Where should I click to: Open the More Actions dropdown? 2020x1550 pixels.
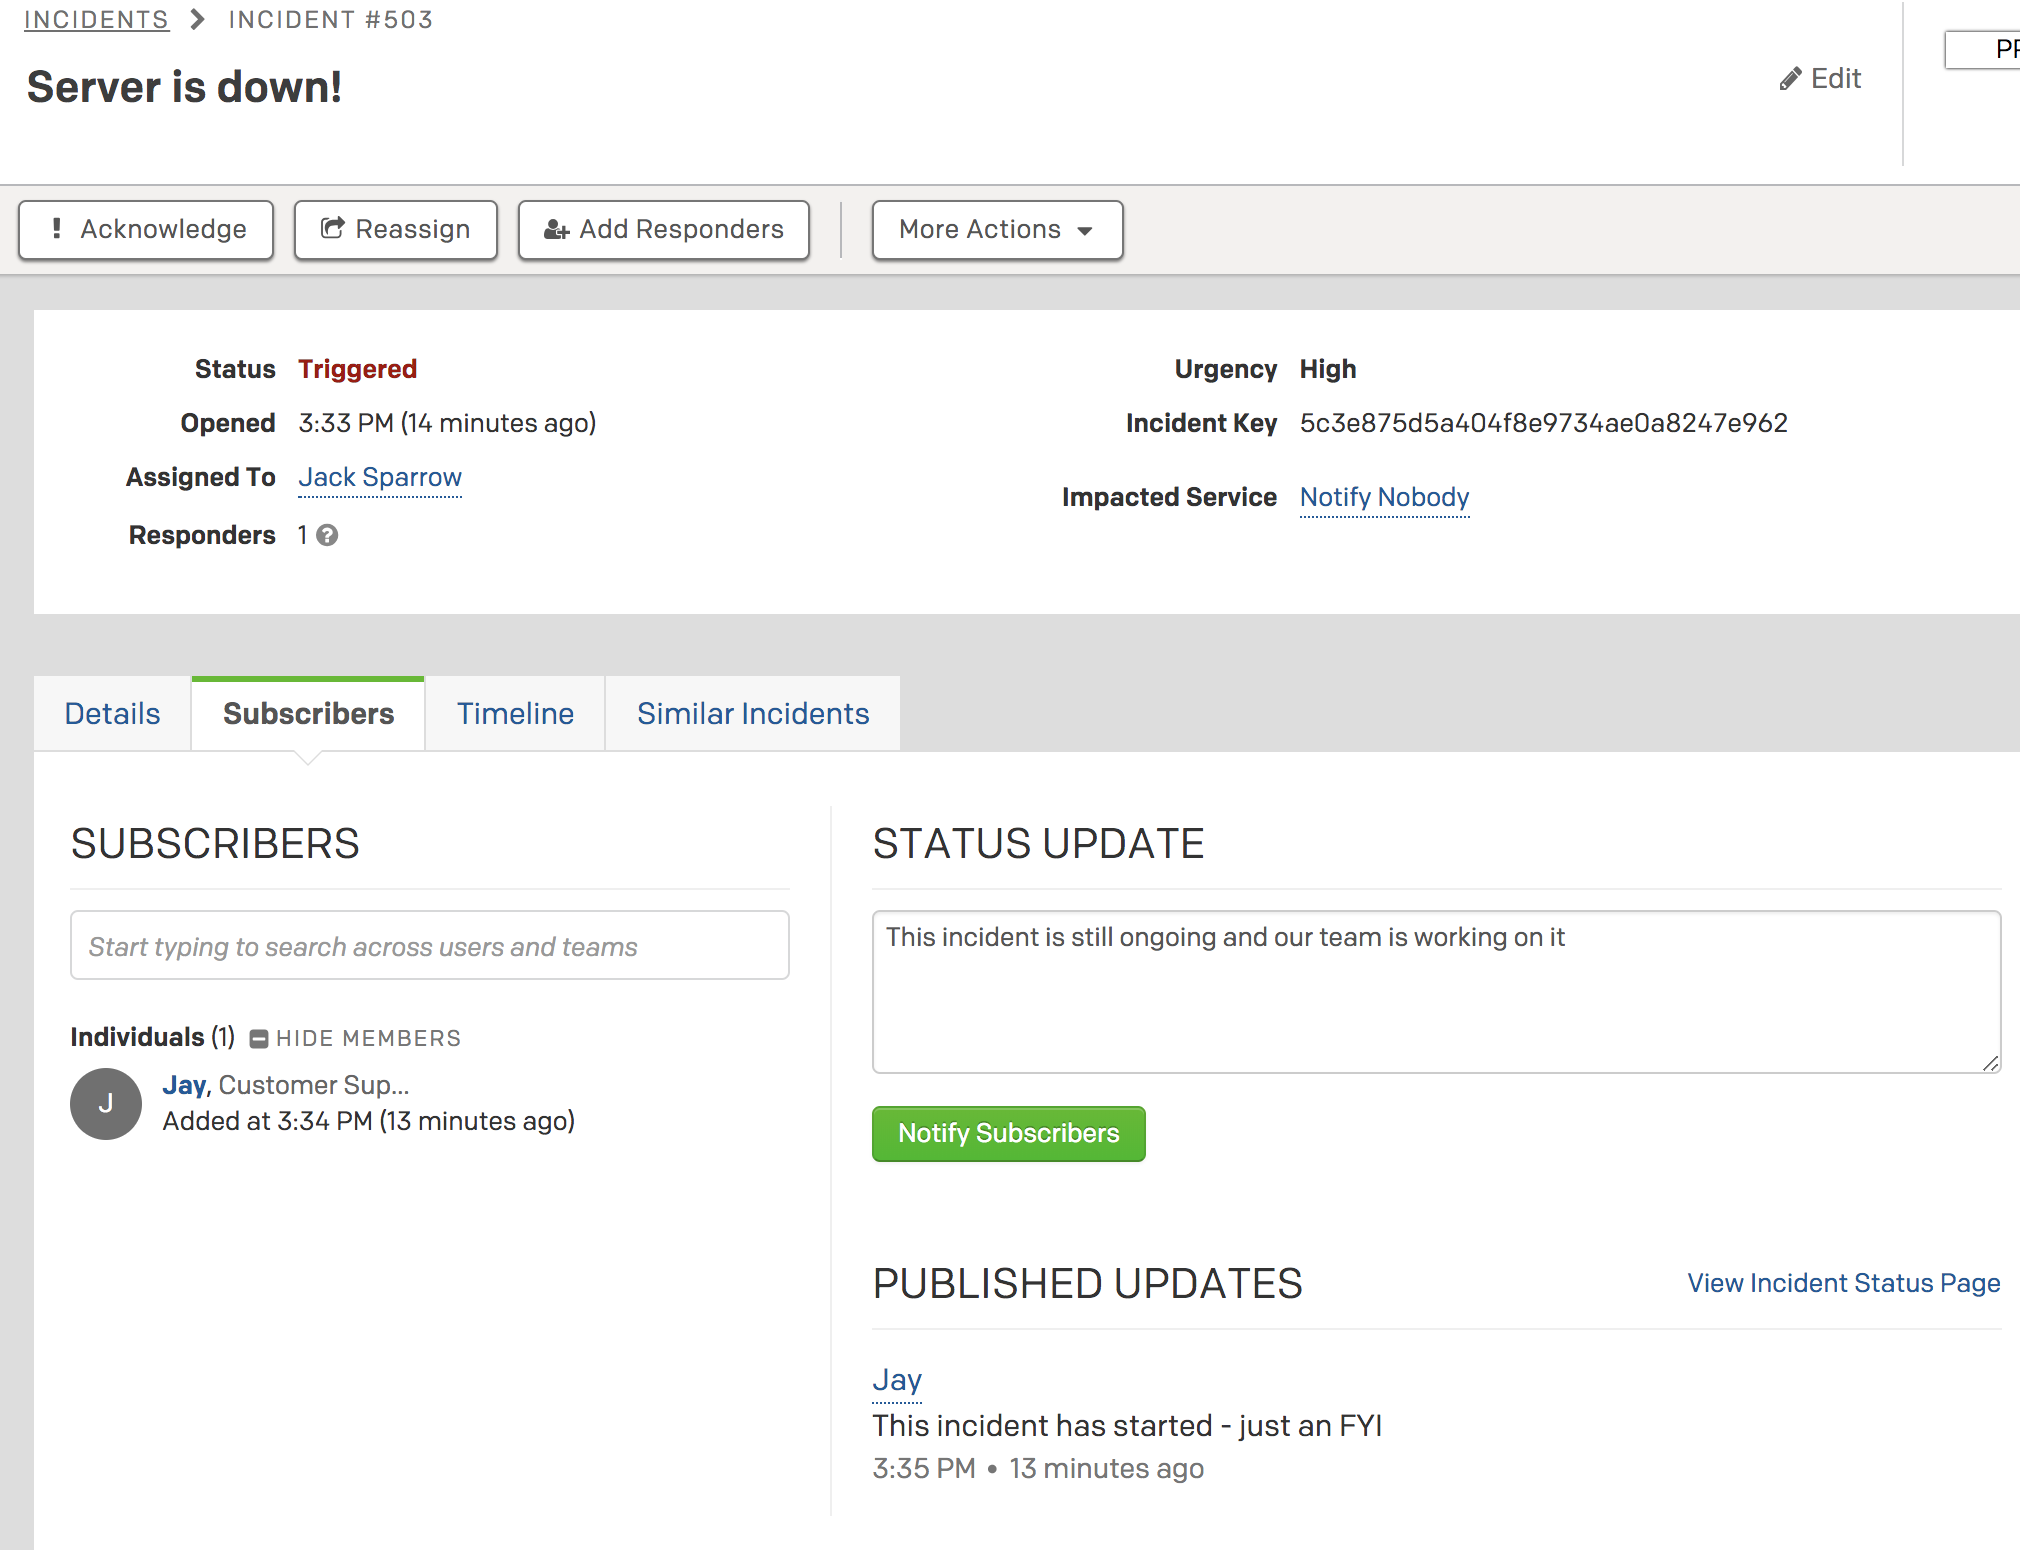[x=996, y=230]
